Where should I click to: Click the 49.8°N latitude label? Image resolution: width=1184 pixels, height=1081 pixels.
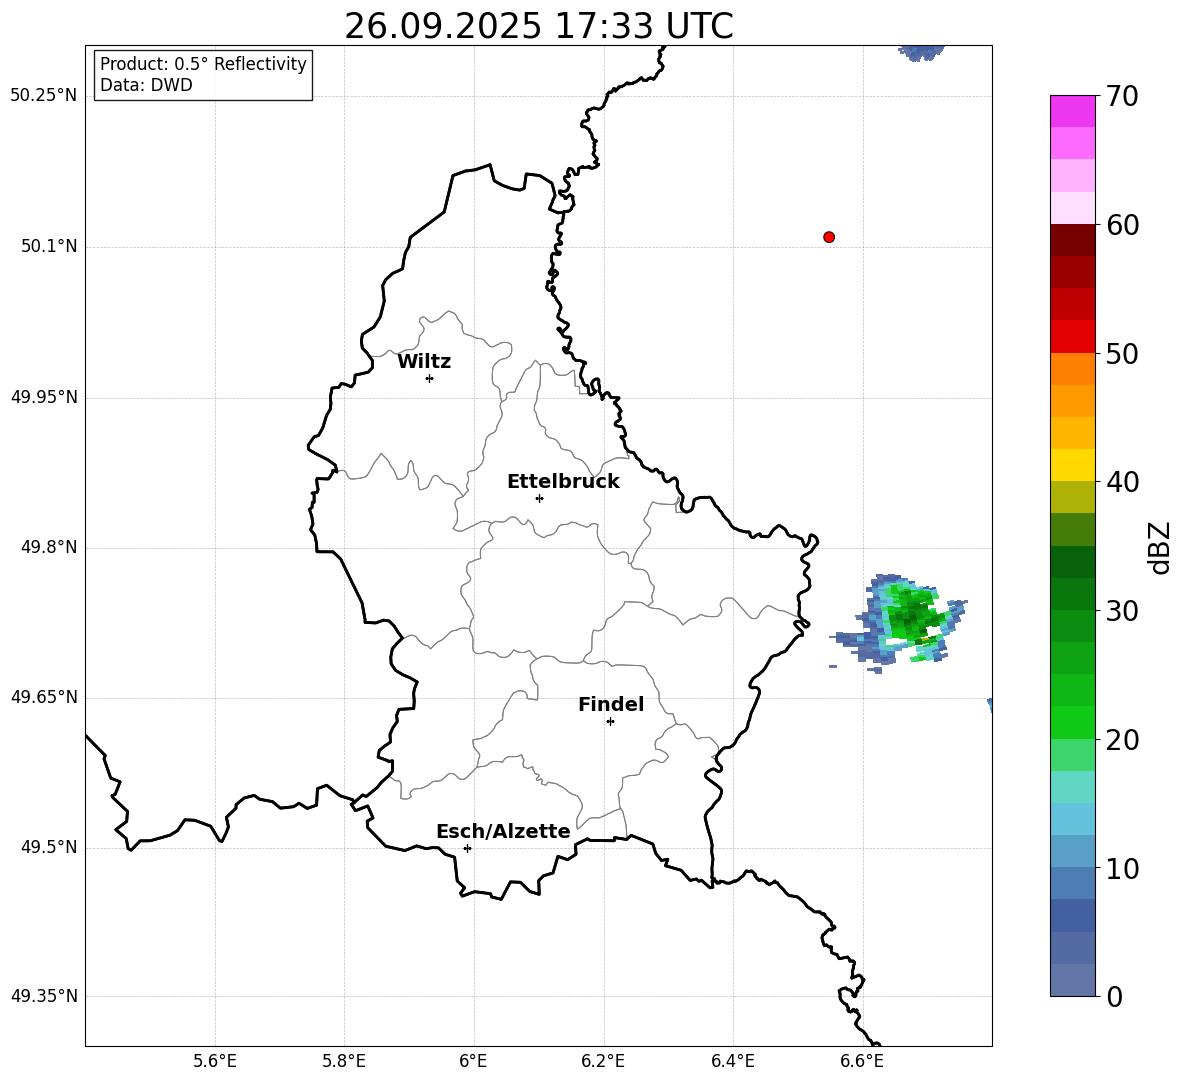click(x=49, y=547)
